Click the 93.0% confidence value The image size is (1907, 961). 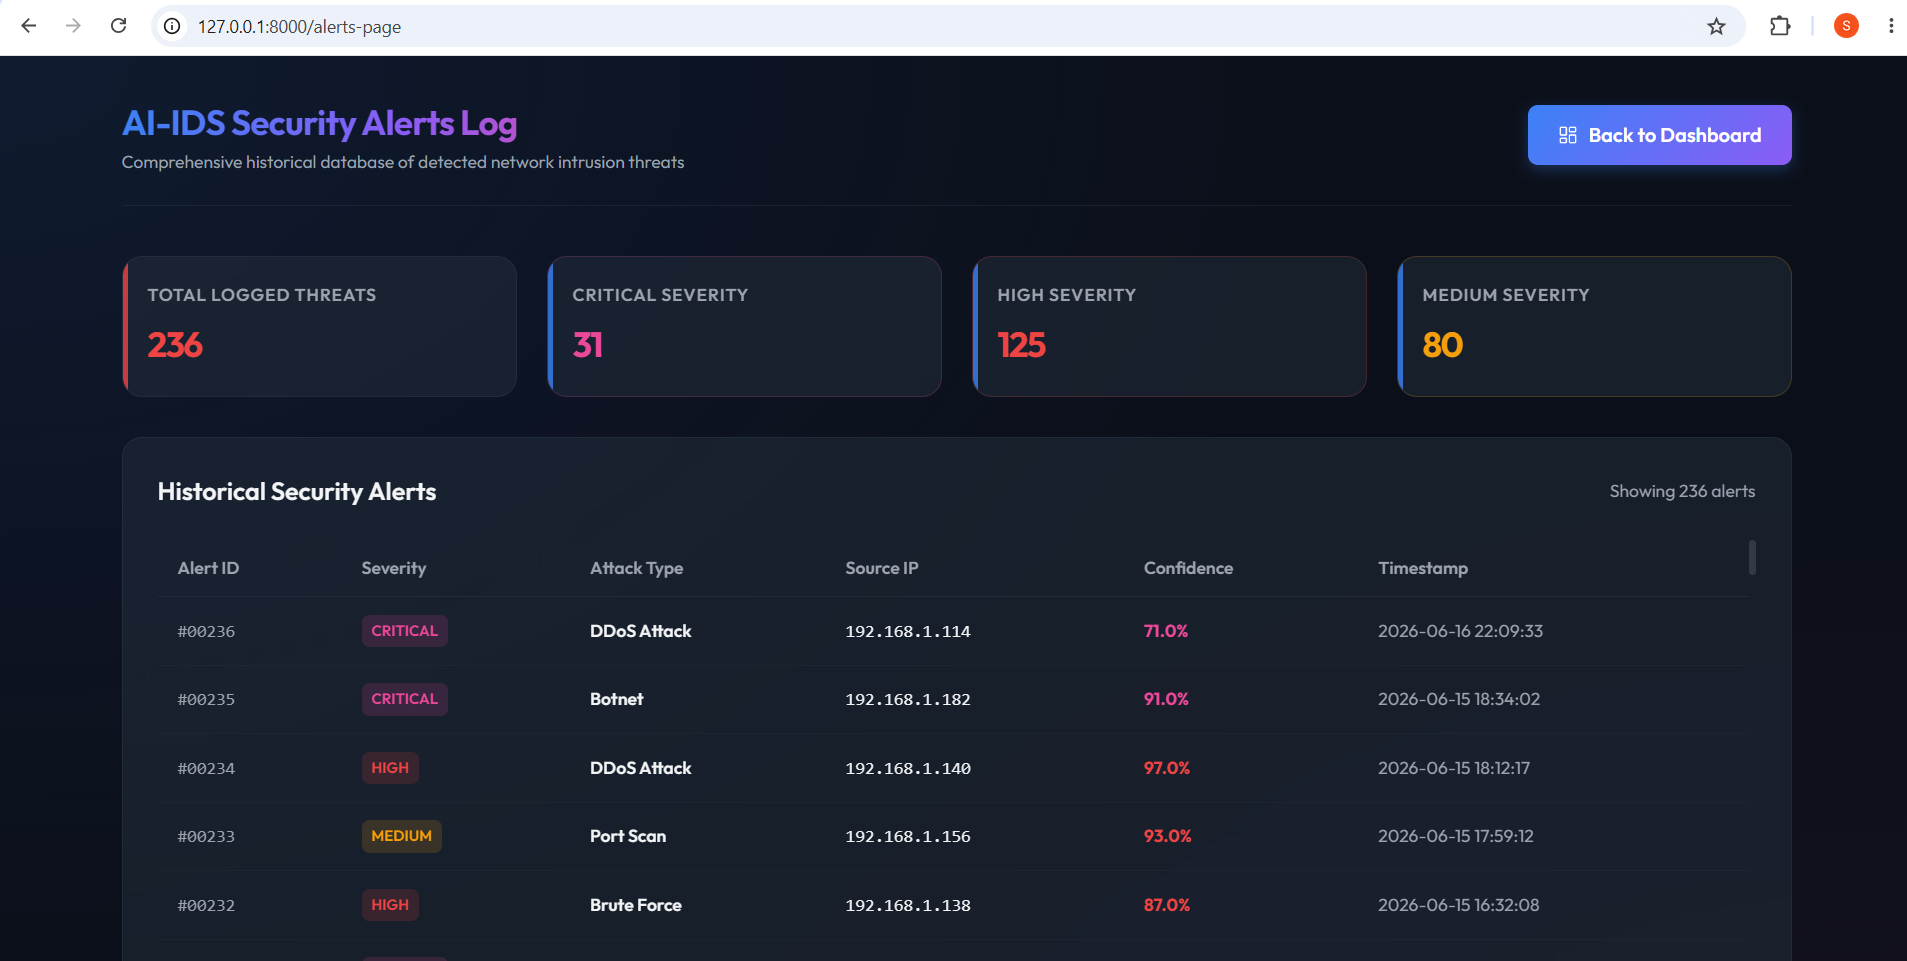(x=1168, y=836)
